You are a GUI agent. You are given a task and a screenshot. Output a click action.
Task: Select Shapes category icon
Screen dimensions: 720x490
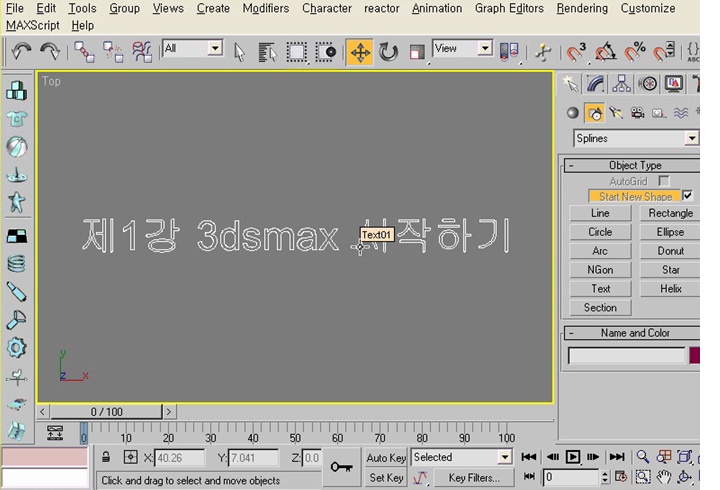[594, 113]
